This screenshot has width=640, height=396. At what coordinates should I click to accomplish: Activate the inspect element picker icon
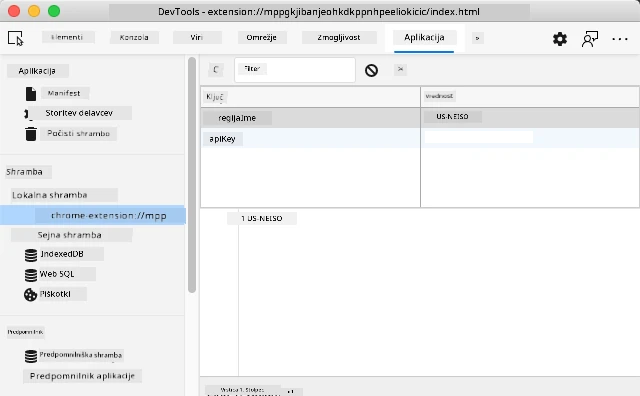coord(16,38)
